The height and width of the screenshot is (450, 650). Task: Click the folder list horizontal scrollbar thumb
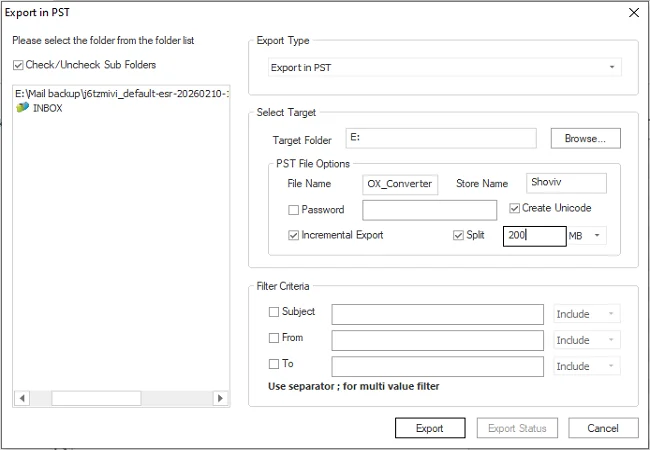96,399
